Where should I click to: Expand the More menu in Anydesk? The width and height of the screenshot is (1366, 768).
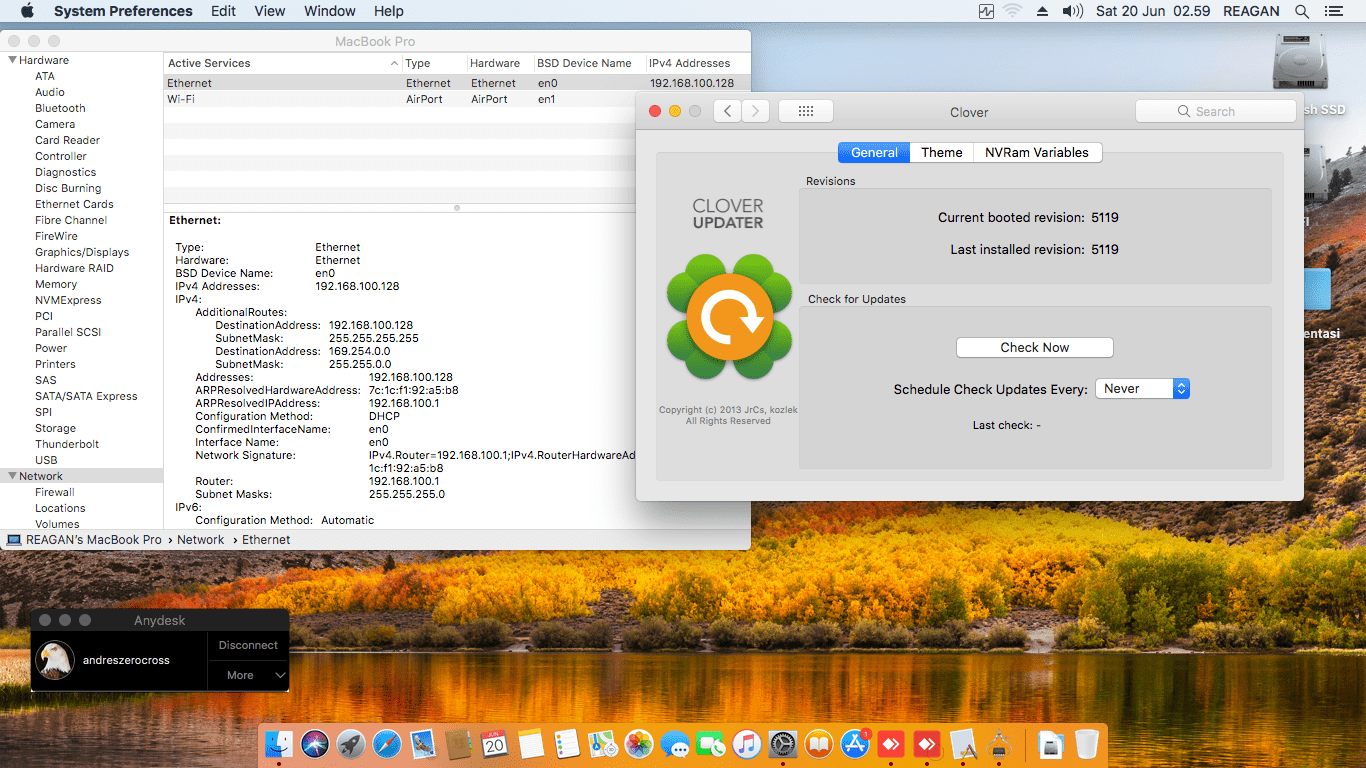coord(248,675)
